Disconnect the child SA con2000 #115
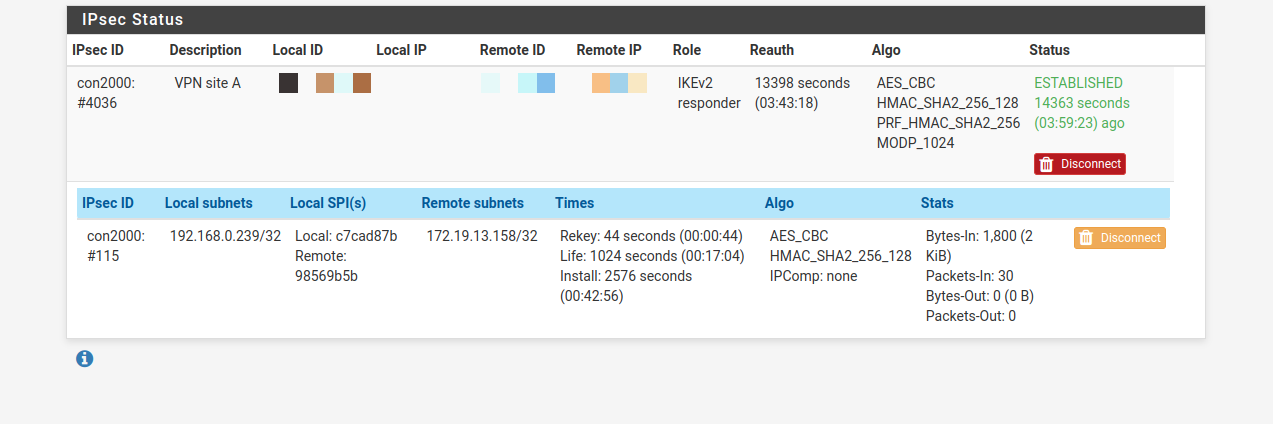Screen dimensions: 1273x424 [x=1120, y=238]
